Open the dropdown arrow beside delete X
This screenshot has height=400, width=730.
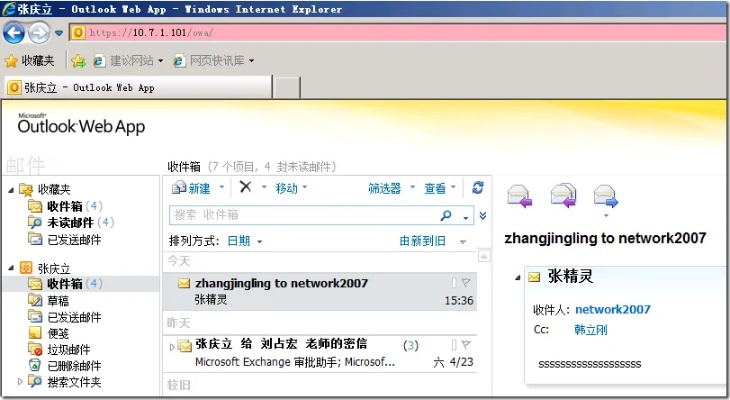click(264, 188)
